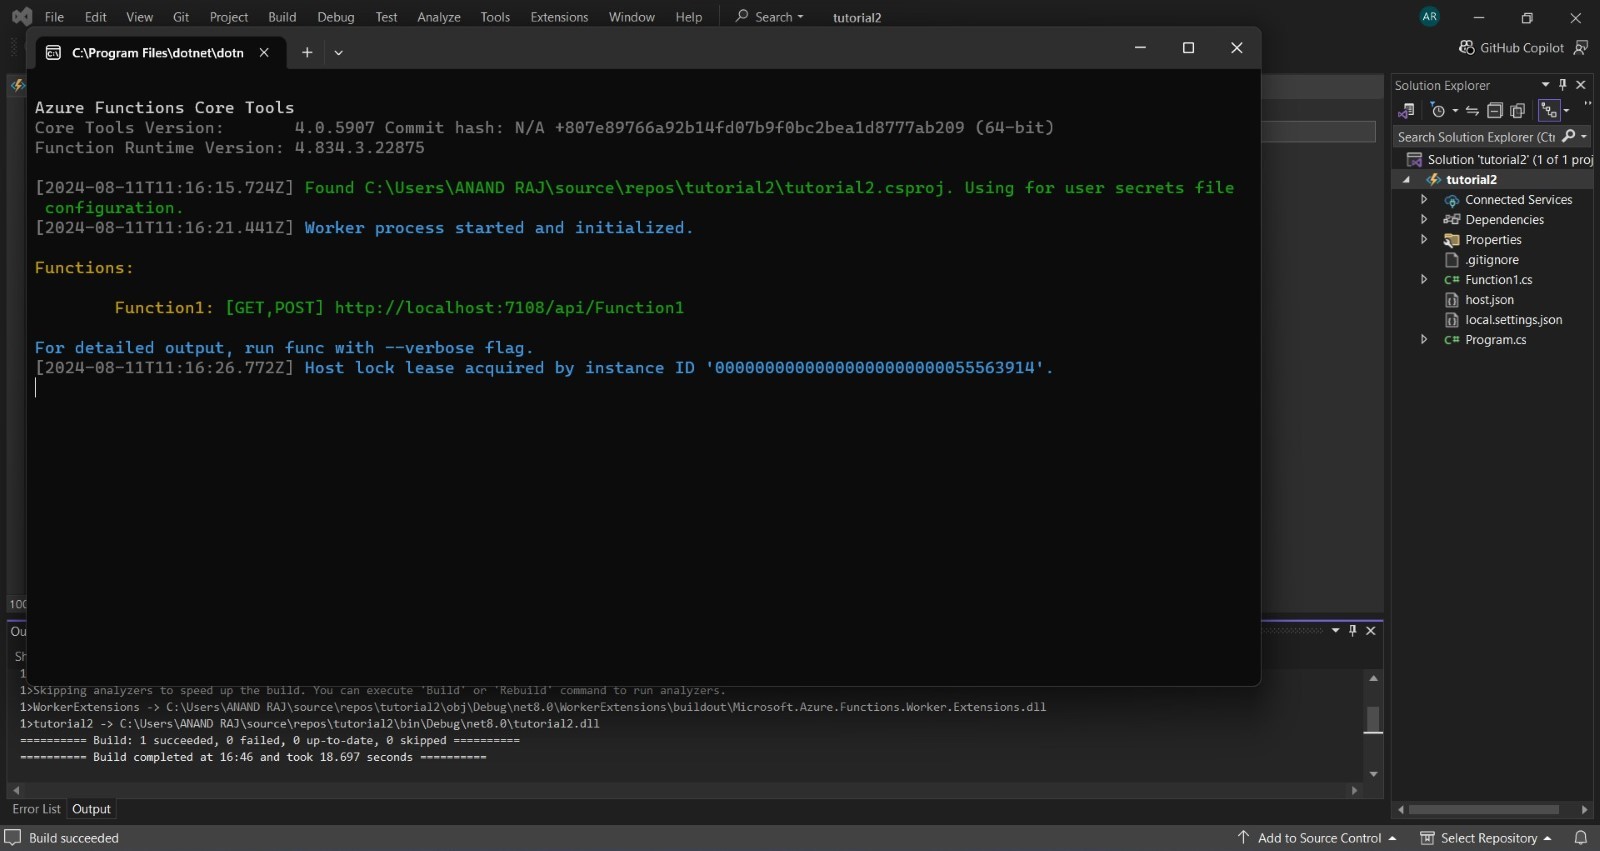This screenshot has width=1600, height=851.
Task: Open the Tools menu
Action: pyautogui.click(x=495, y=17)
